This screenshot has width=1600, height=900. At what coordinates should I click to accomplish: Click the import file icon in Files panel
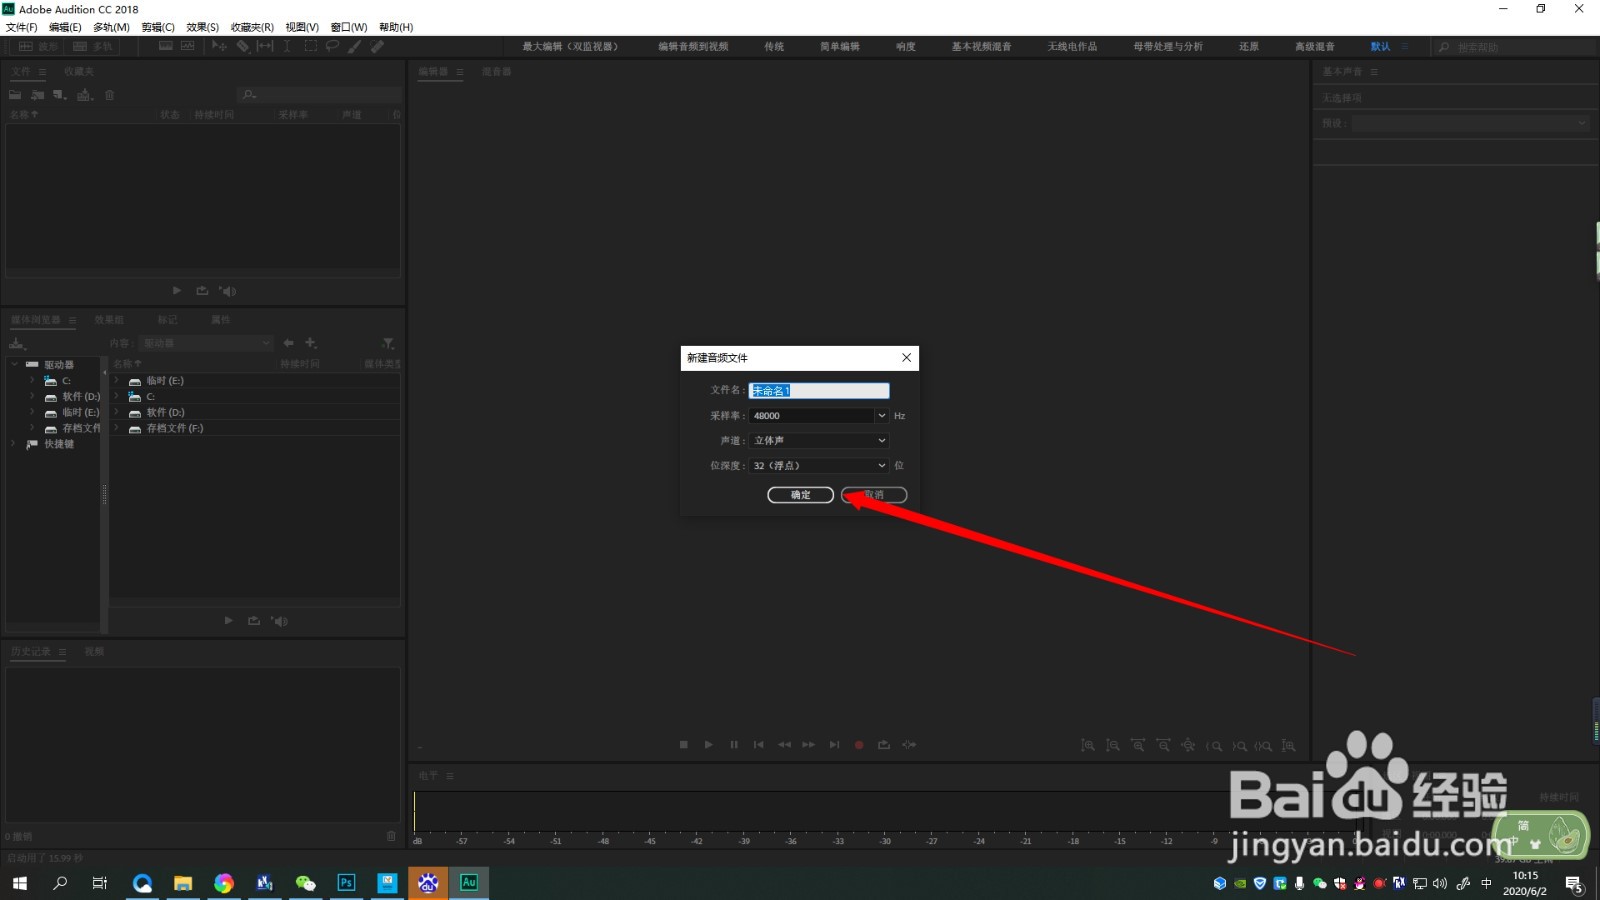37,95
